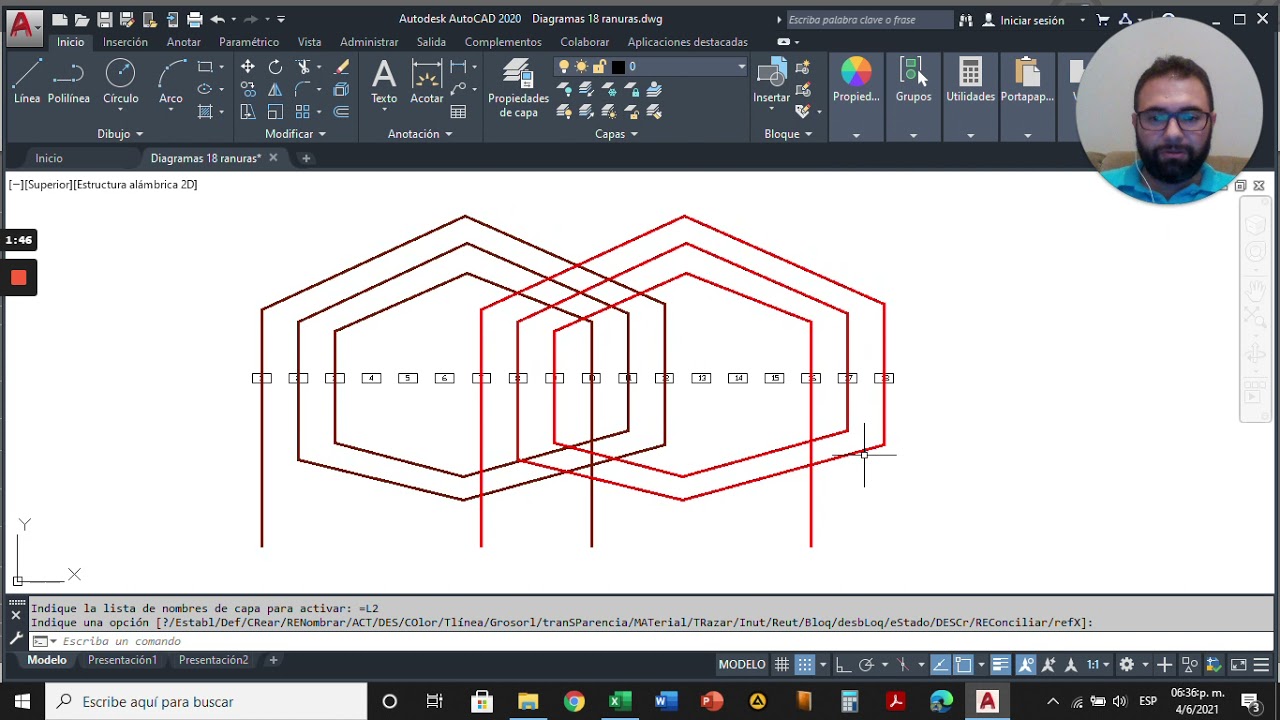The width and height of the screenshot is (1280, 720).
Task: Switch to the Paramétrico ribbon tab
Action: coord(249,42)
